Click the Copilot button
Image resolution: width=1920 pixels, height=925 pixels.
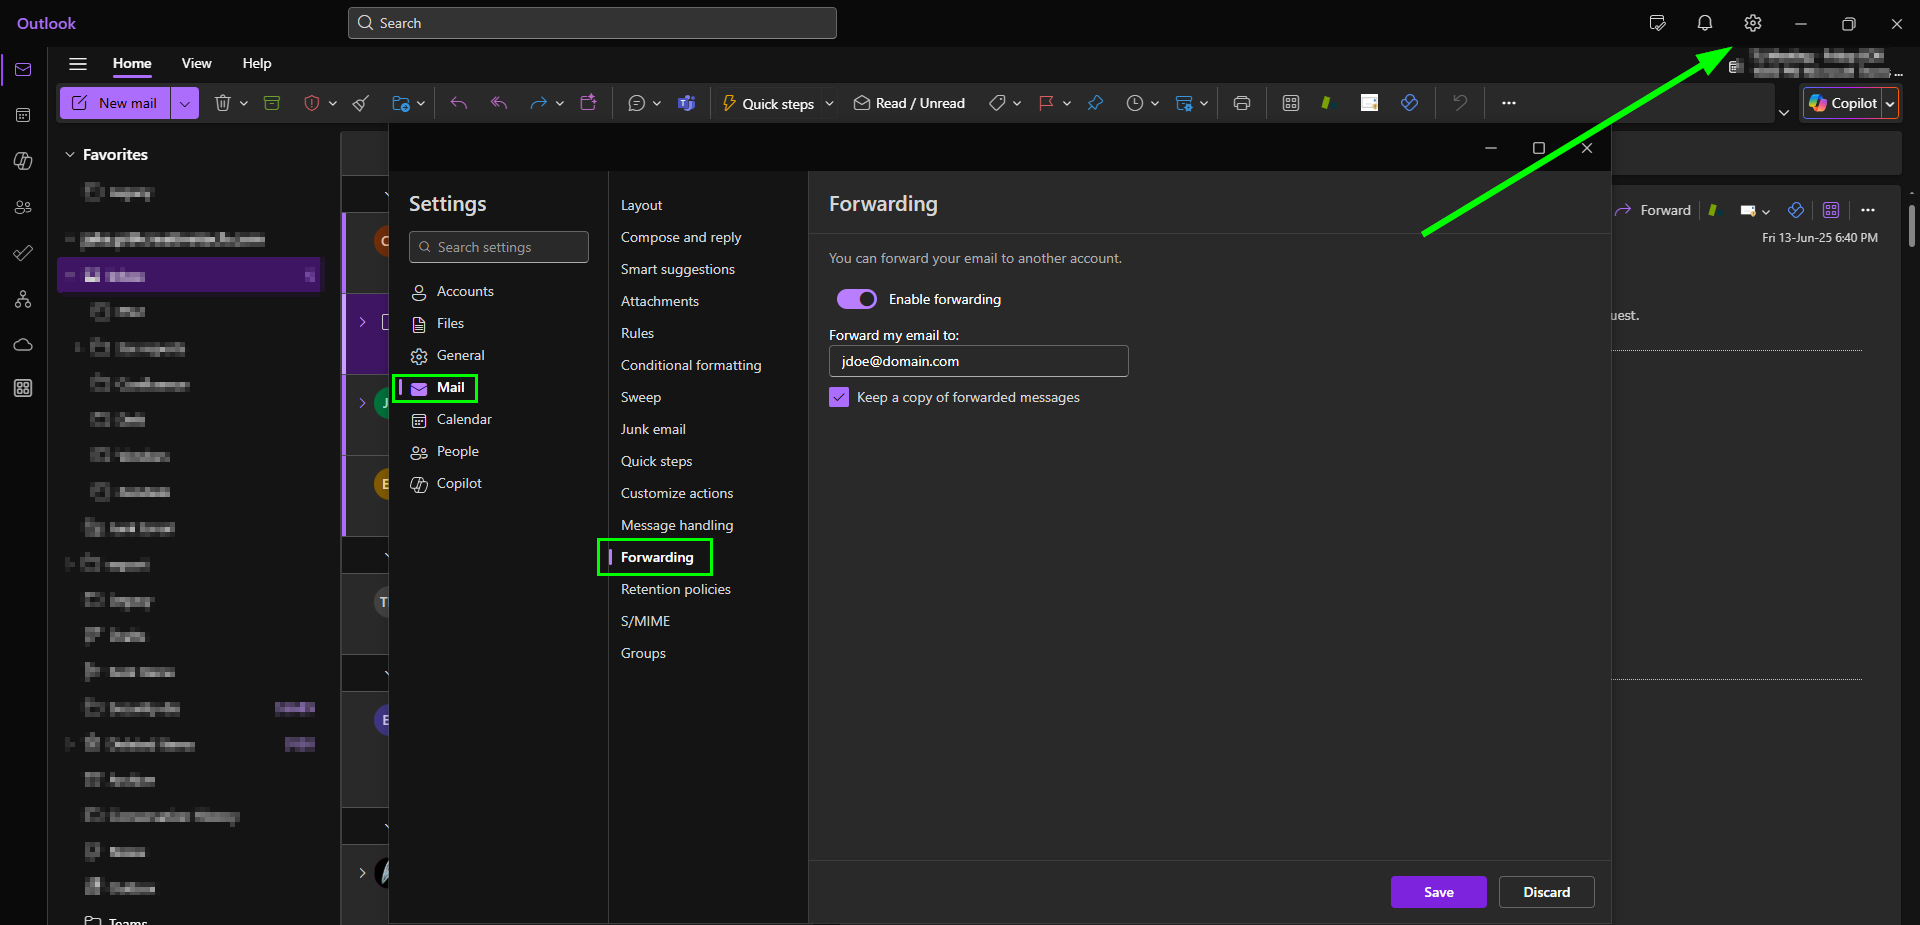coord(1843,103)
